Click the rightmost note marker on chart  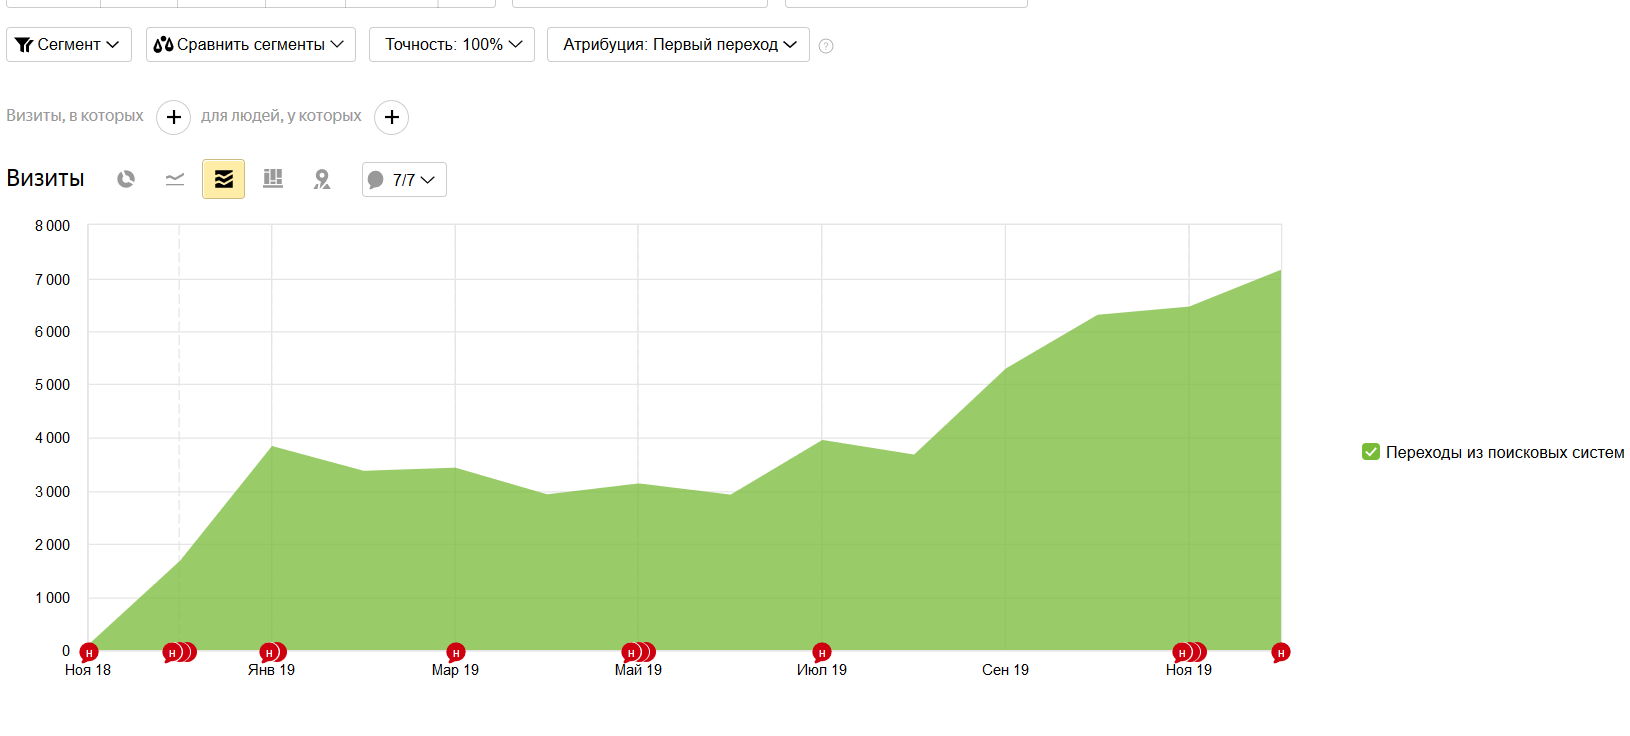(1280, 653)
